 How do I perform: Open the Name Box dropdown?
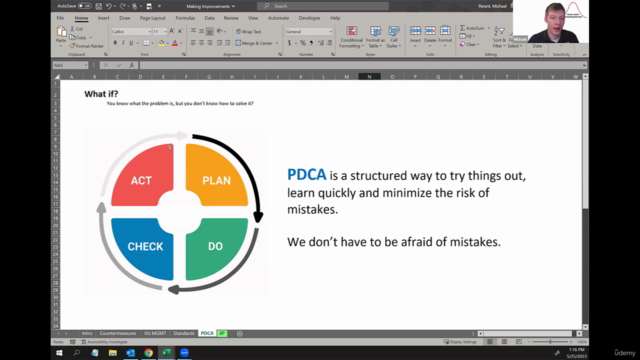(x=86, y=65)
